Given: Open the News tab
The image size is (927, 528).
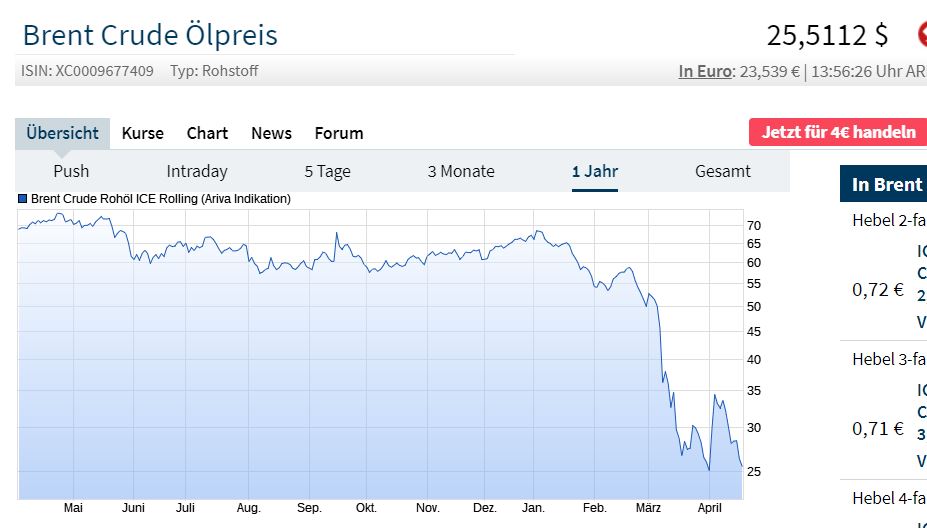Looking at the screenshot, I should tap(271, 133).
